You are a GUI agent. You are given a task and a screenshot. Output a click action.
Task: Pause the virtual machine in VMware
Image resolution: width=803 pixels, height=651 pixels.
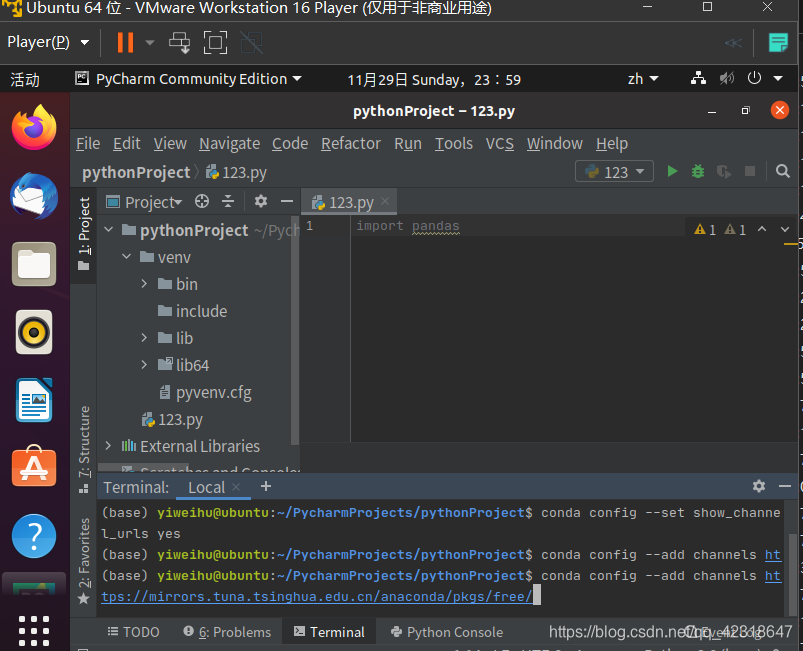pyautogui.click(x=125, y=43)
